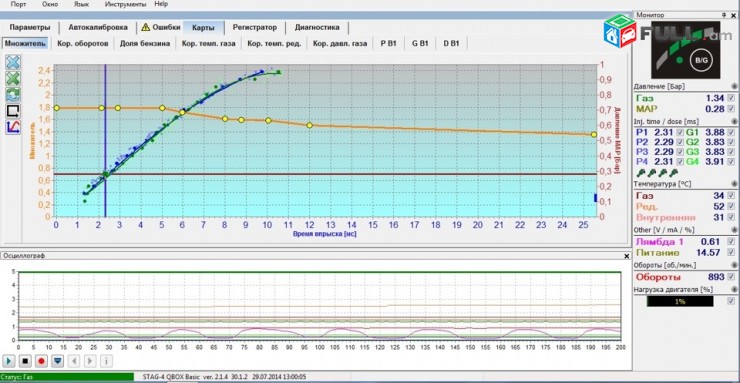Screen dimensions: 740x383
Task: Toggle the G1 3.88 checkbox
Action: pos(731,133)
